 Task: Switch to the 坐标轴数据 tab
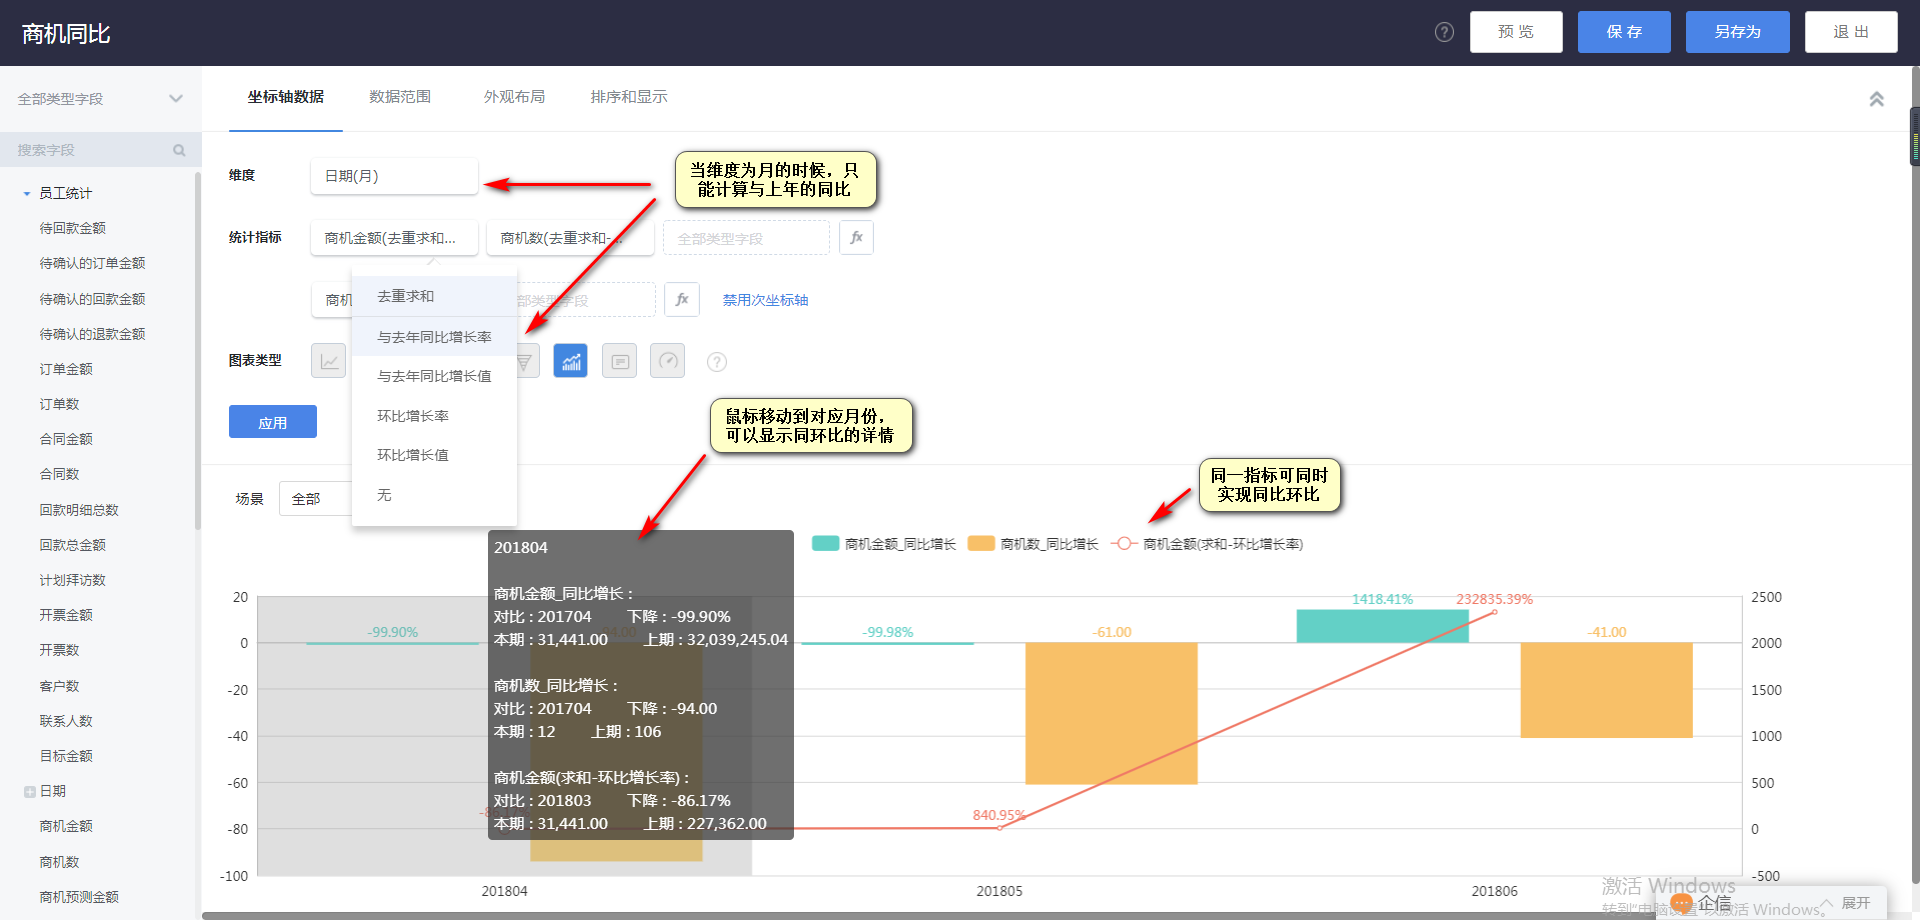click(286, 97)
